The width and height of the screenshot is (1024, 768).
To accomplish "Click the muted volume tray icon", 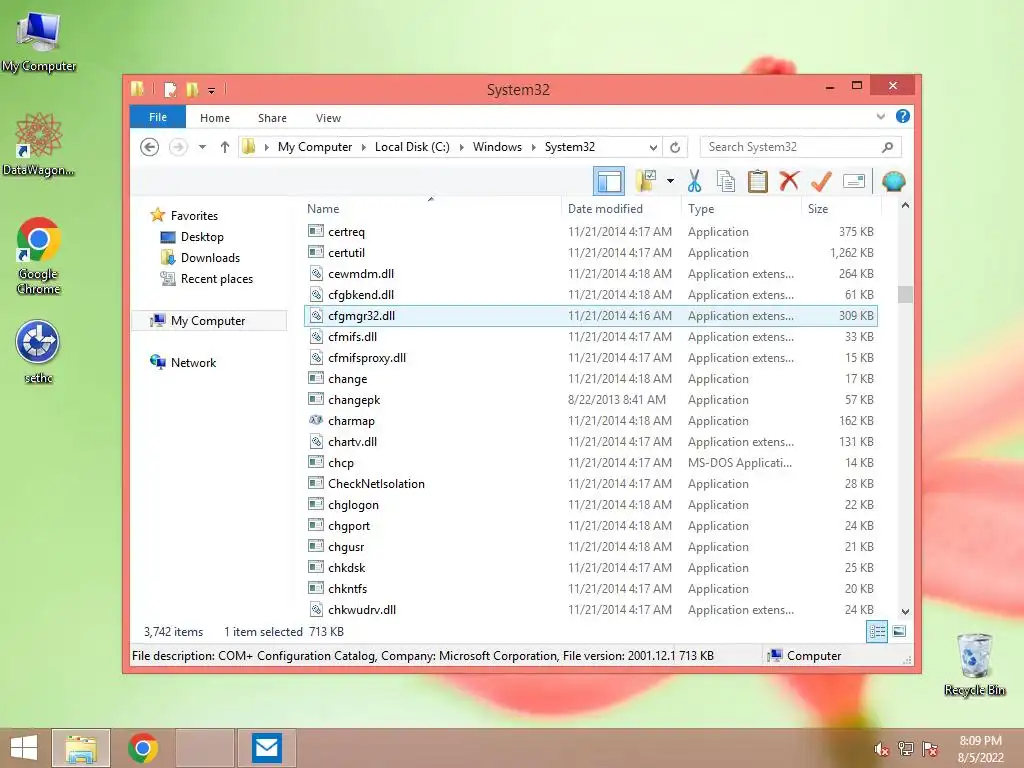I will pos(882,749).
